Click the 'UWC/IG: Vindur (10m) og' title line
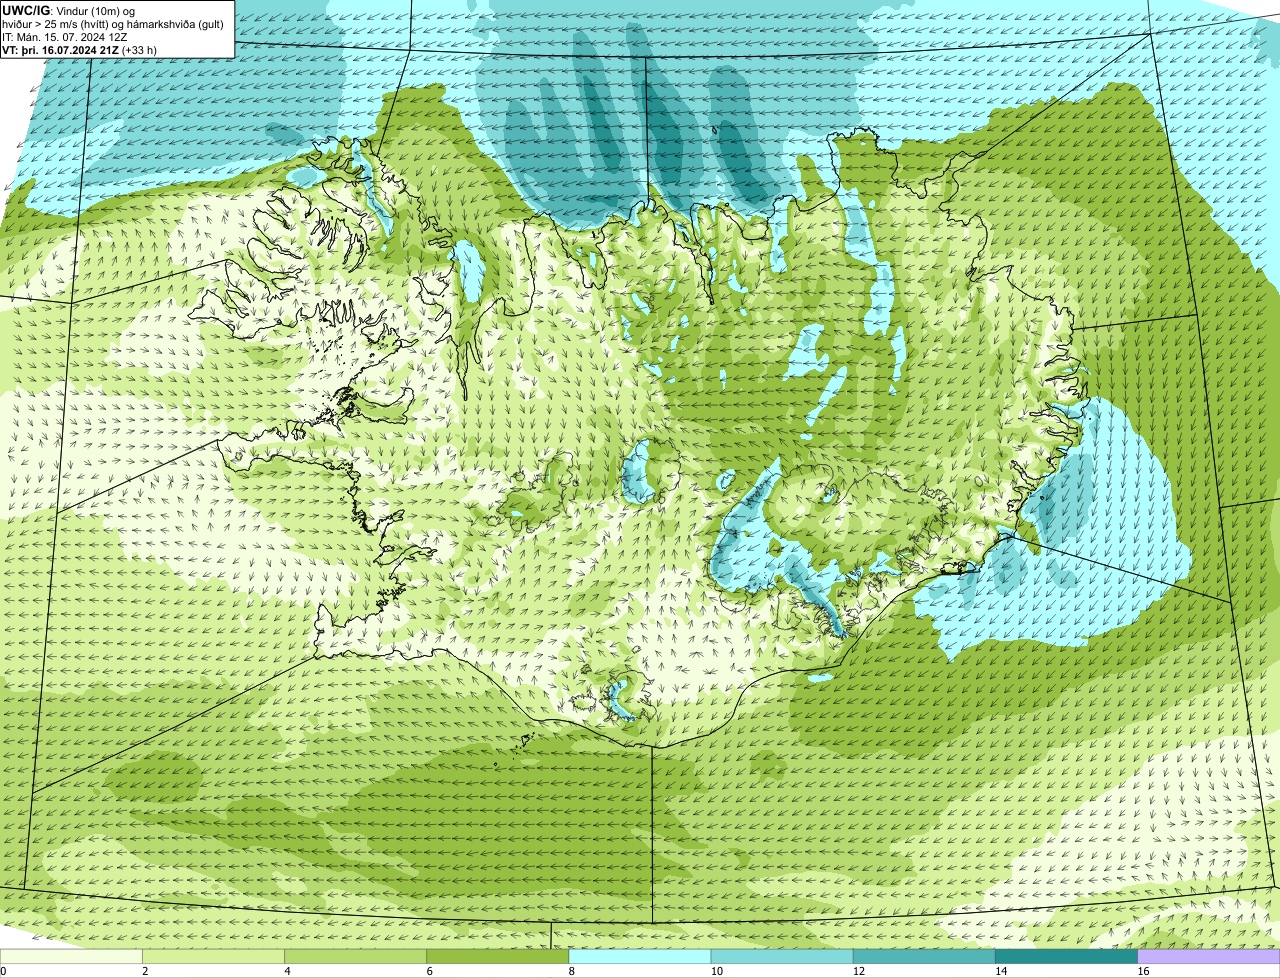This screenshot has width=1280, height=978. (x=69, y=10)
